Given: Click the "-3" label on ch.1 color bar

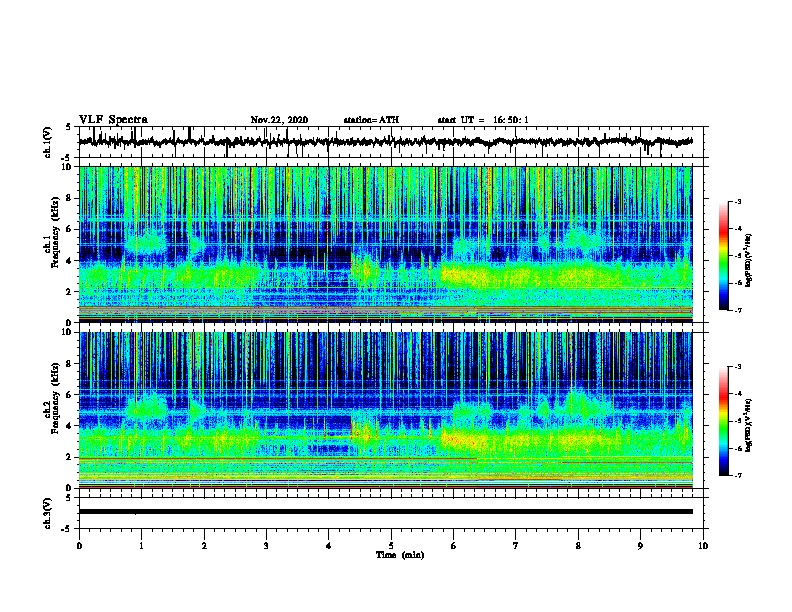Looking at the screenshot, I should coord(738,202).
